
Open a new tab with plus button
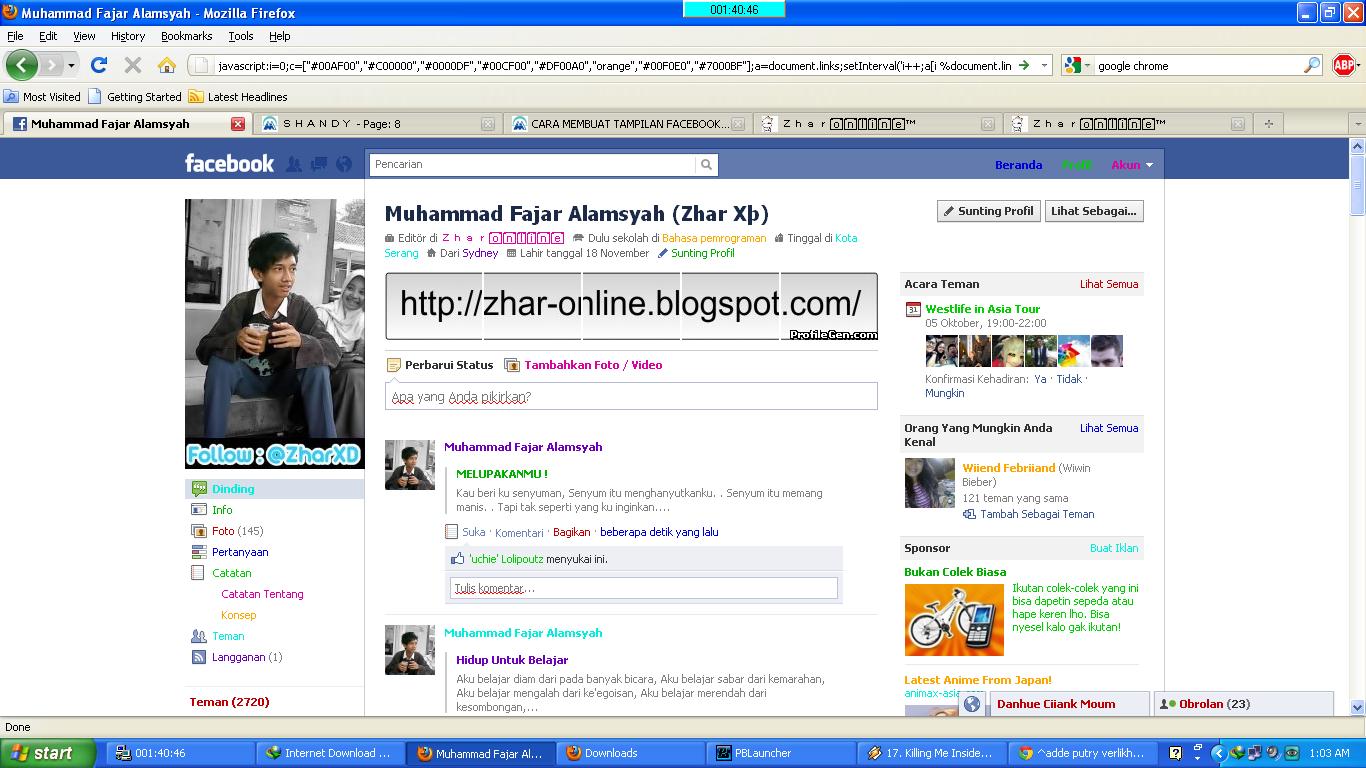(1268, 124)
